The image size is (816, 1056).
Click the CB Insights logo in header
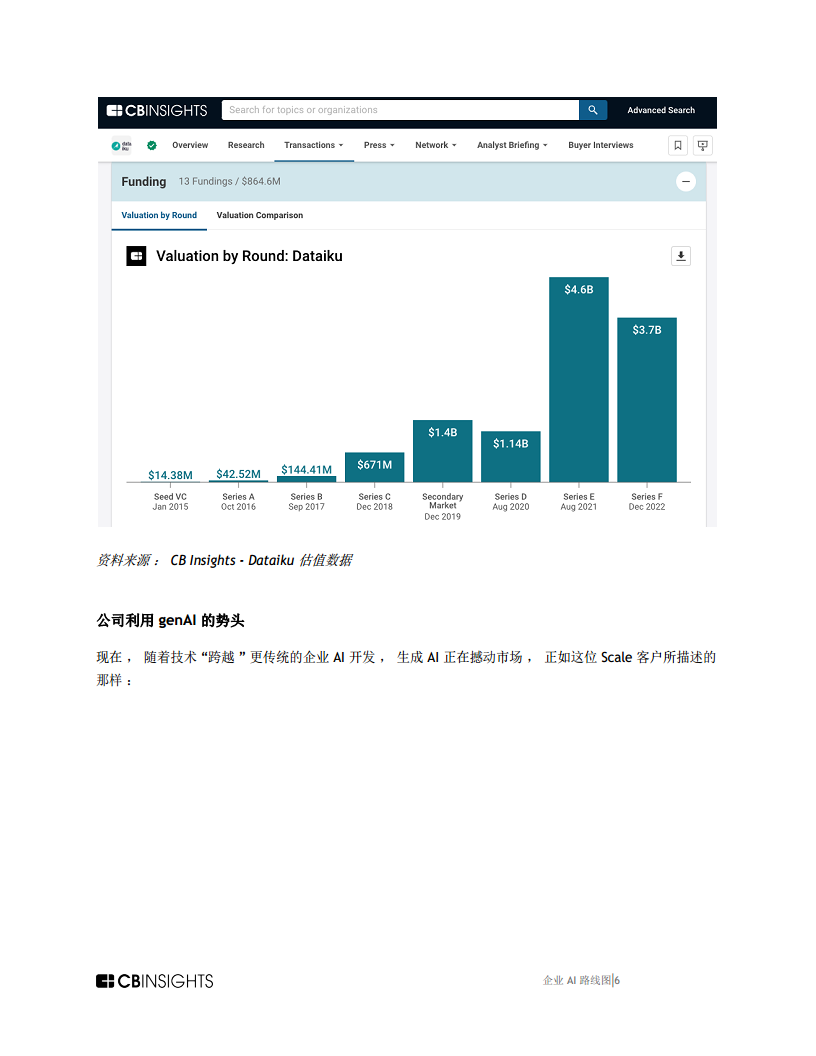tap(157, 110)
